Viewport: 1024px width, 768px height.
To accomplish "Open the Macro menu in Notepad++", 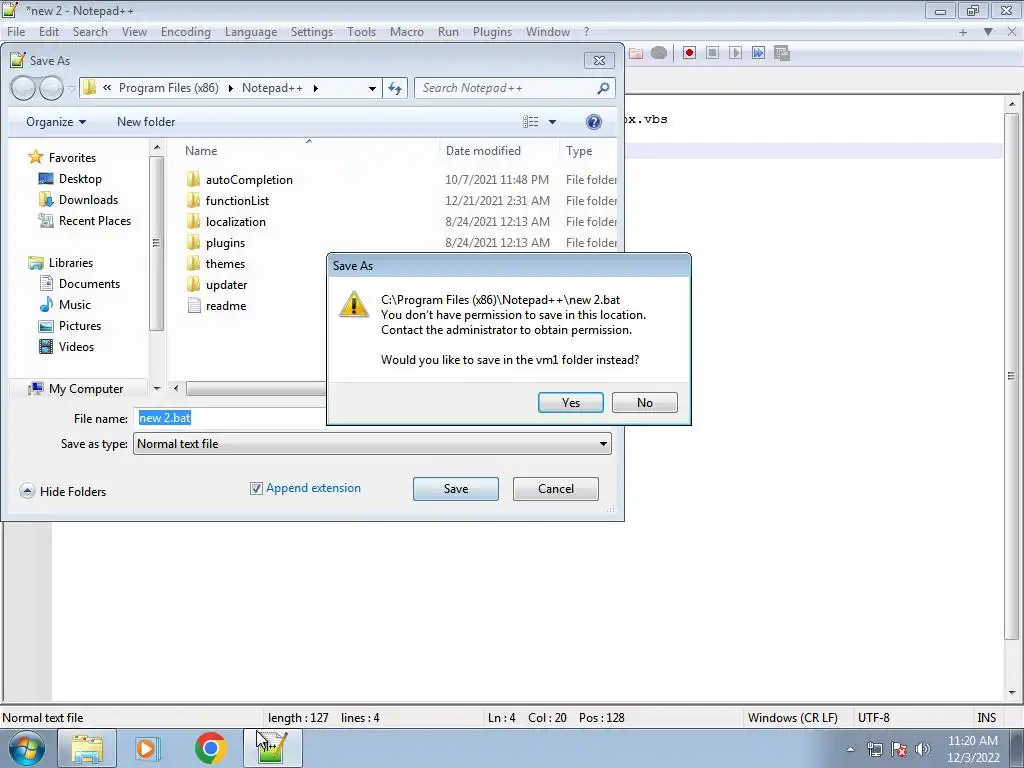I will 406,32.
